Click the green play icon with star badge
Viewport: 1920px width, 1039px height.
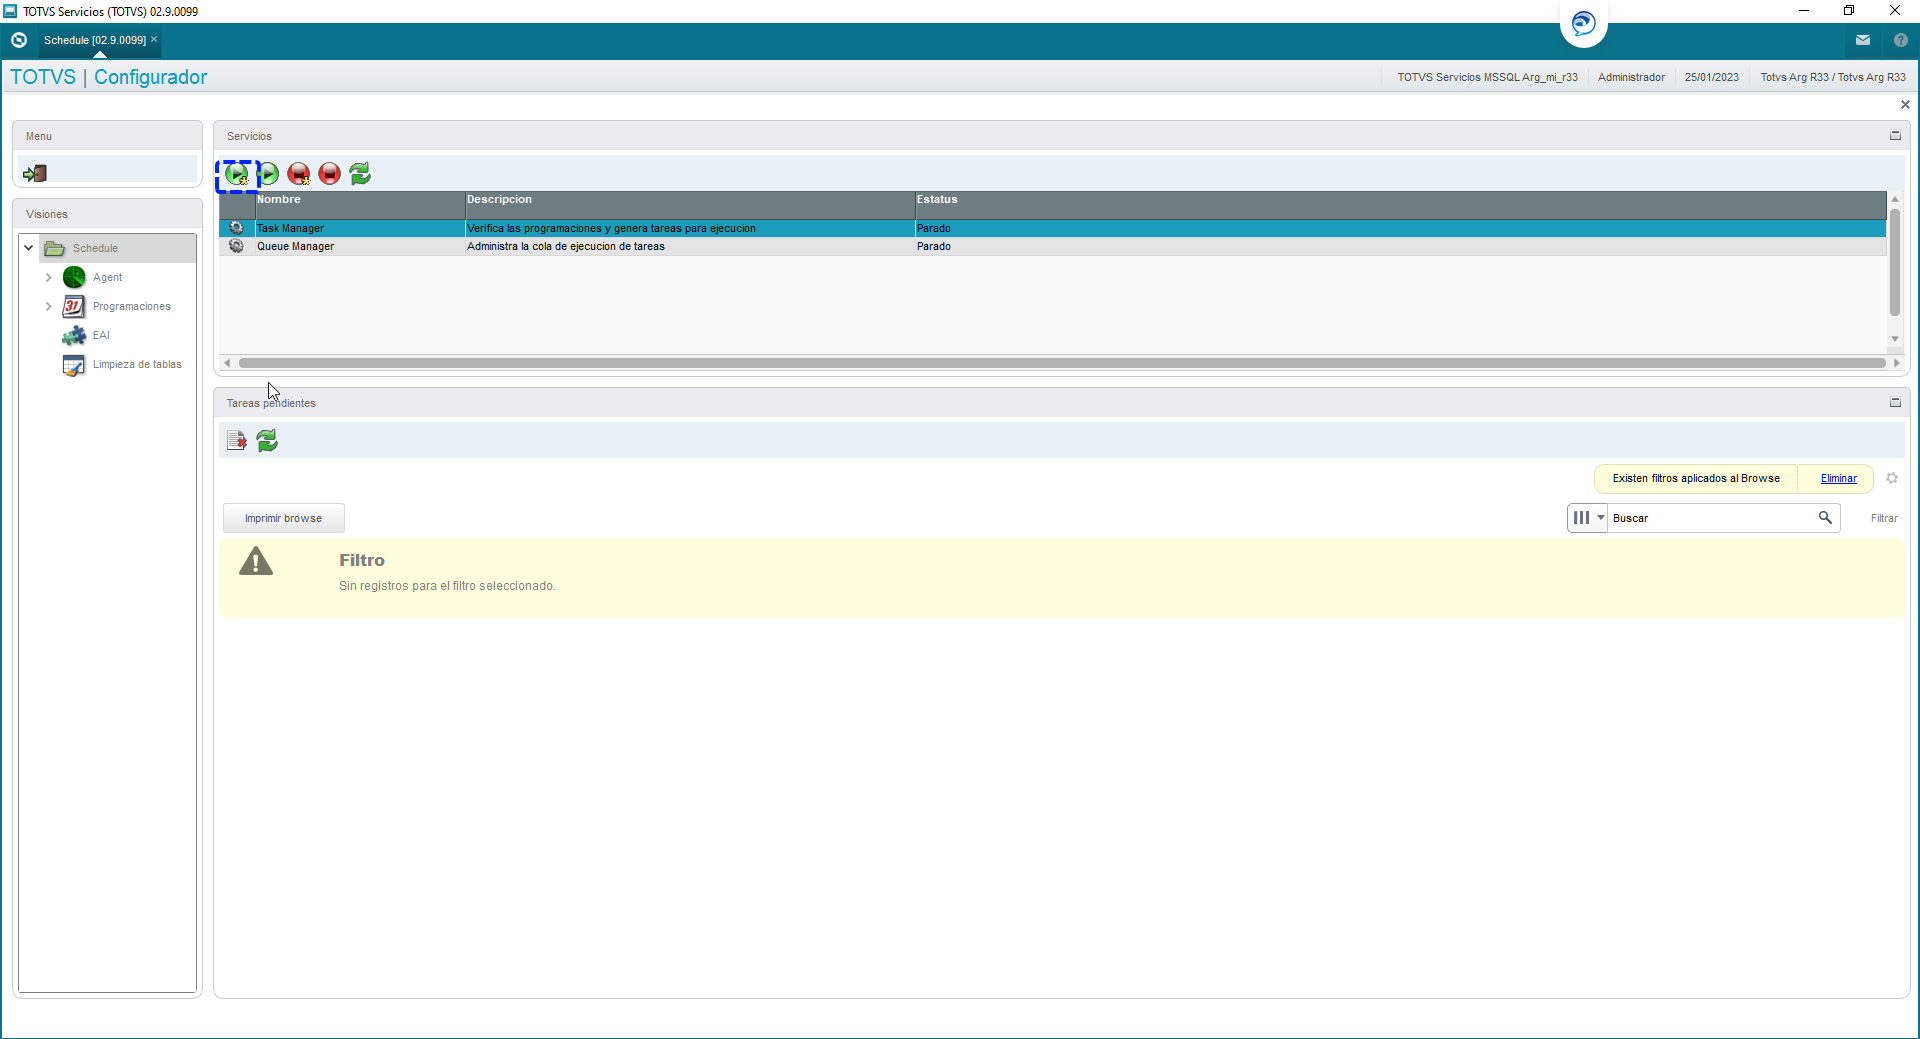tap(237, 174)
